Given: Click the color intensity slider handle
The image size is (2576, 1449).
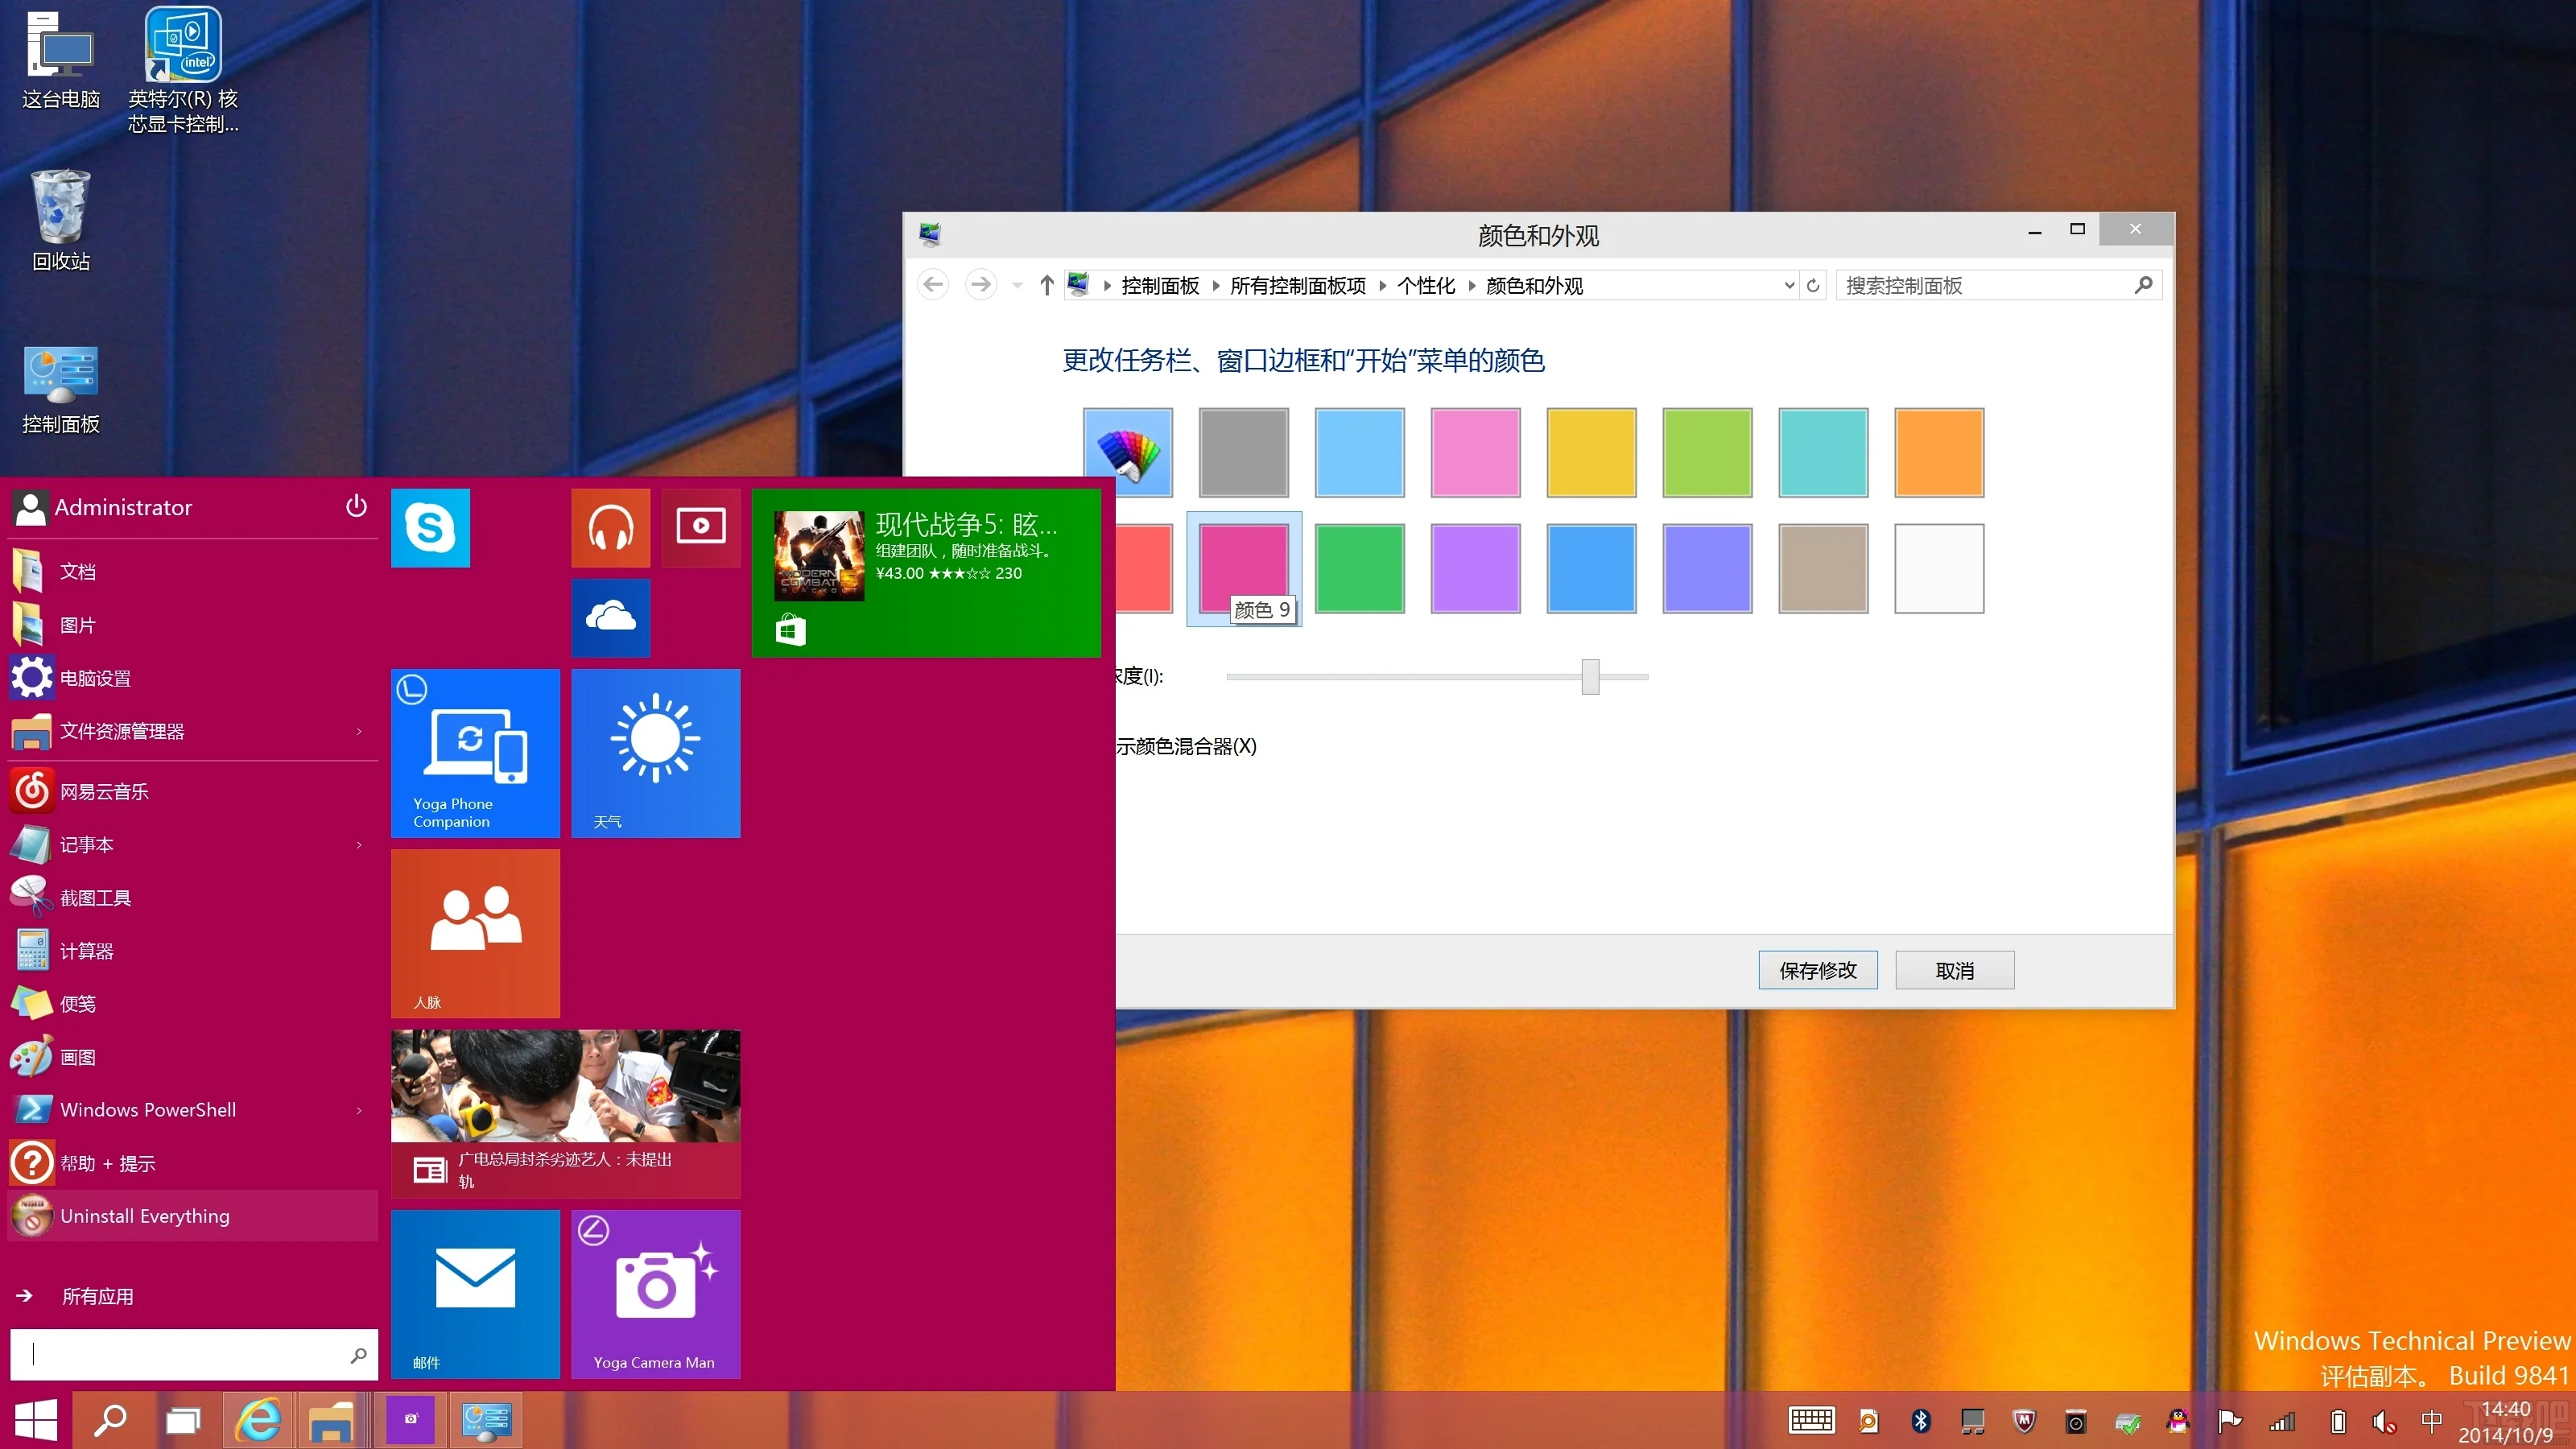Looking at the screenshot, I should tap(1590, 677).
